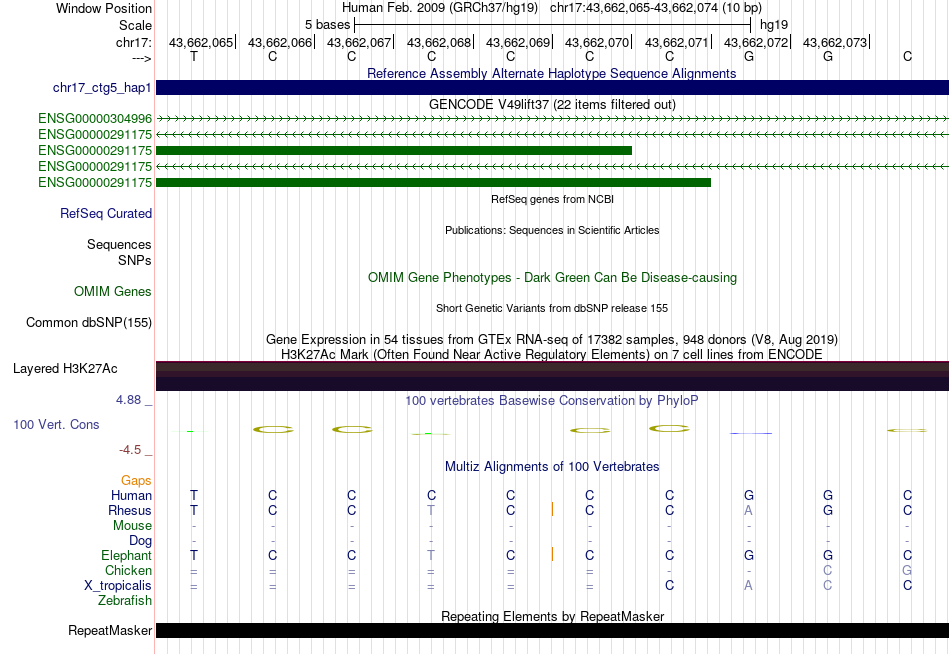Open the RefSeq Curated track label

106,213
